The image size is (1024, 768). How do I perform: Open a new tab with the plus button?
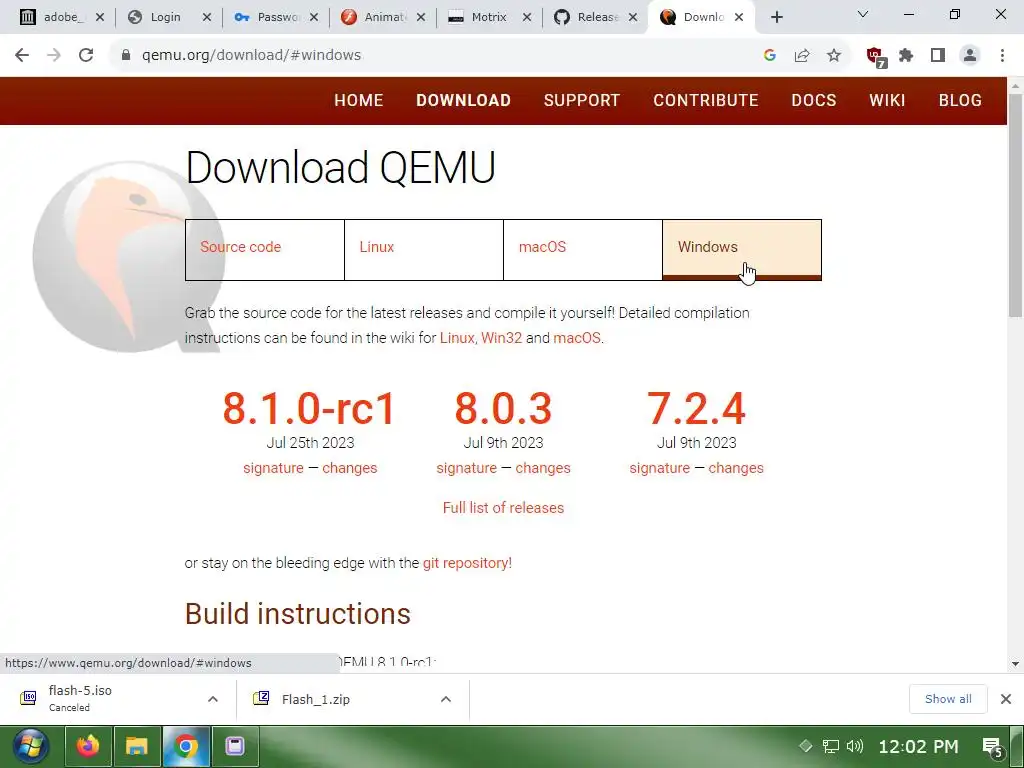coord(776,18)
